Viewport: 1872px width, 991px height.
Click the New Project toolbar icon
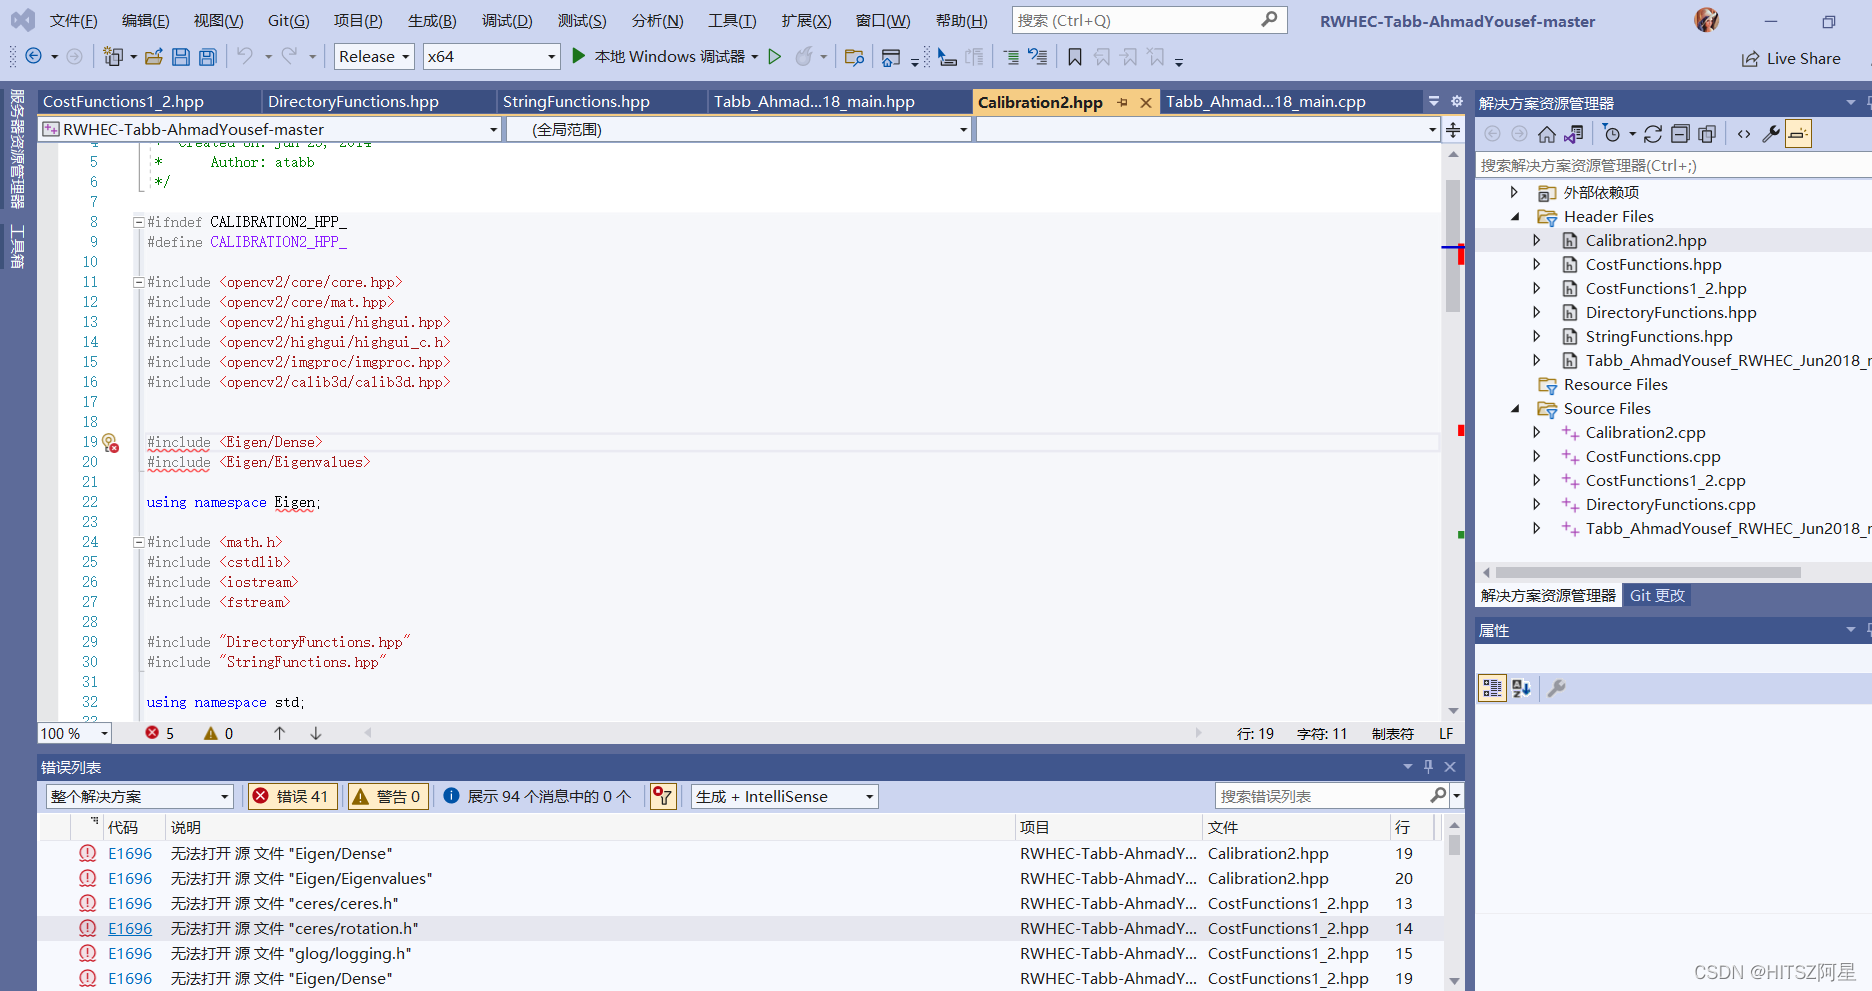click(x=112, y=57)
